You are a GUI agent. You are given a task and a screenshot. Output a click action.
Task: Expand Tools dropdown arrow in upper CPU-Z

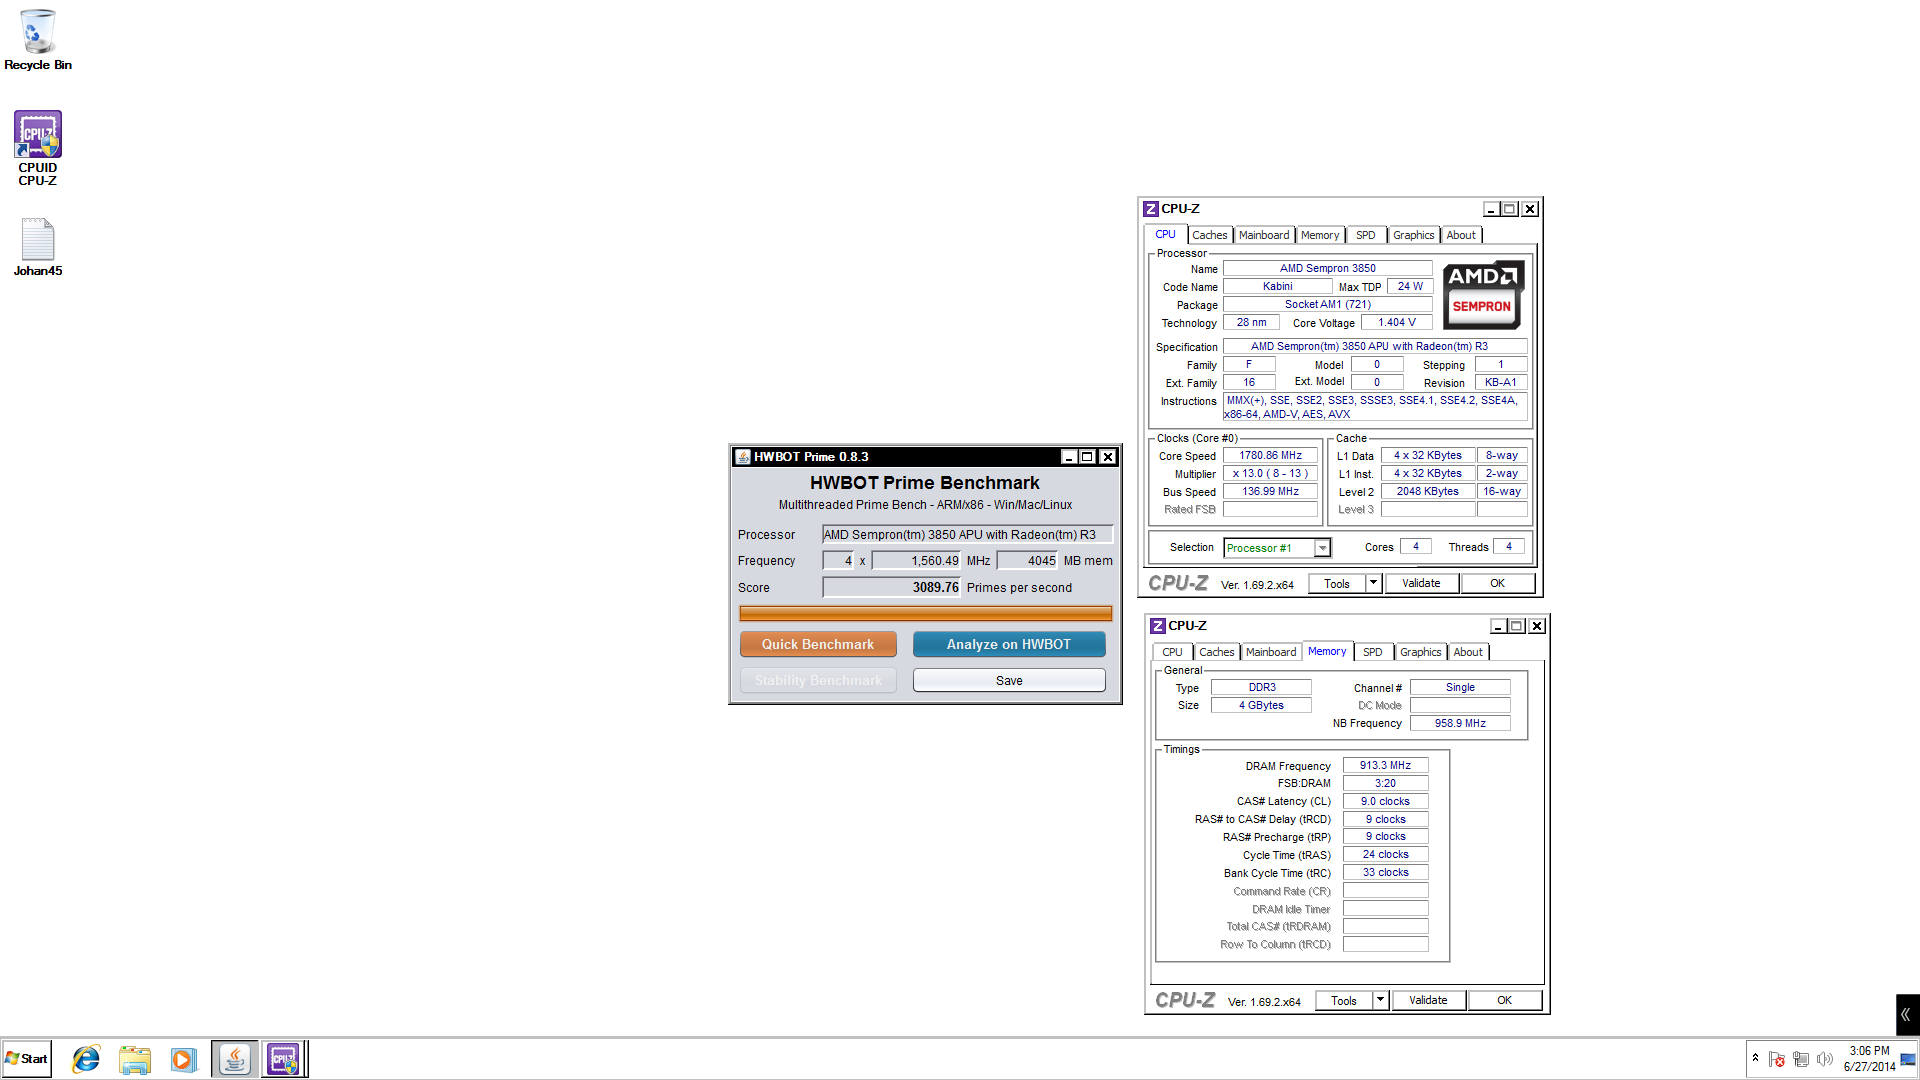coord(1374,584)
